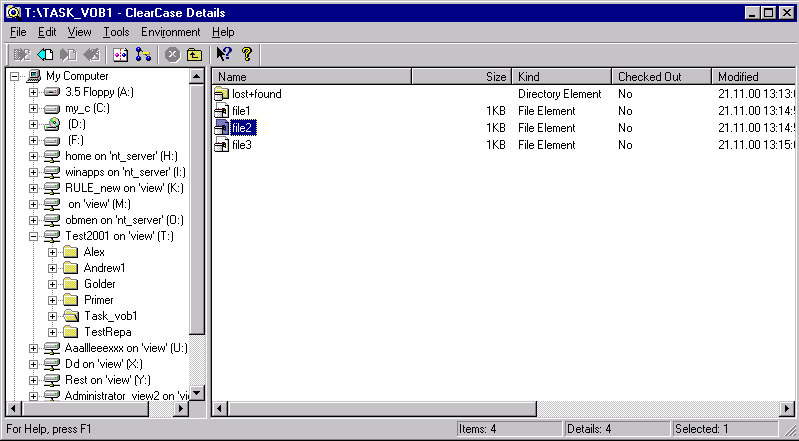Click the Undo Checkout toolbar icon
The image size is (799, 441).
[91, 55]
